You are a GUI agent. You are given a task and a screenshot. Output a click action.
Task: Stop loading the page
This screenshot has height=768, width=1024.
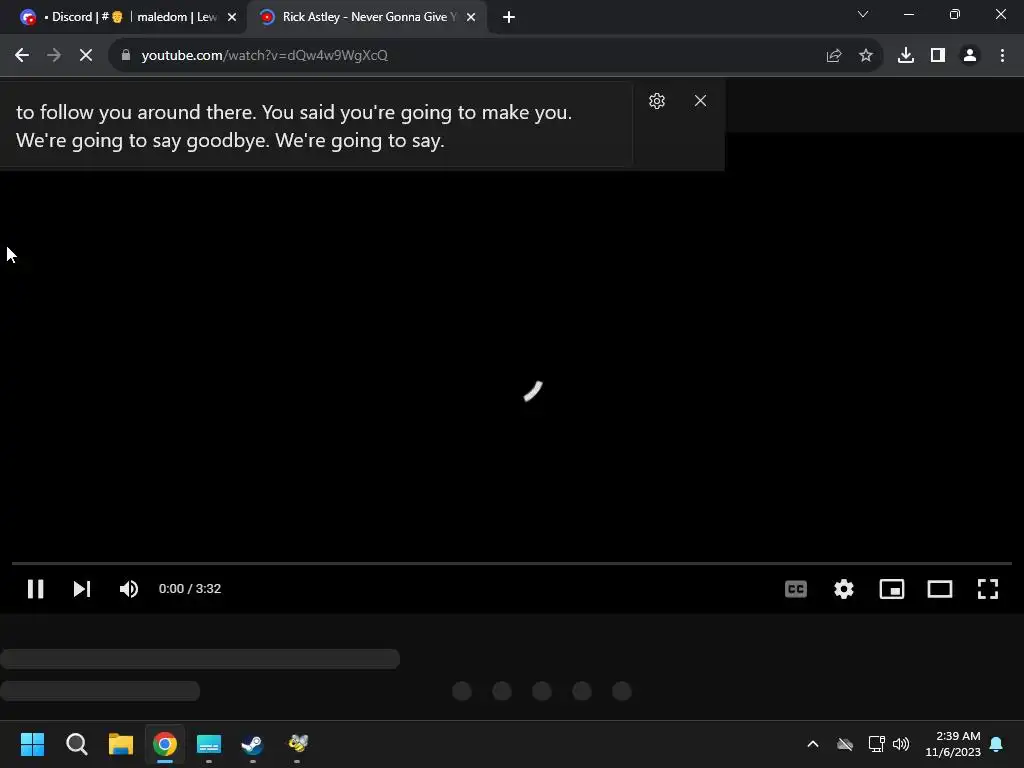click(x=86, y=56)
